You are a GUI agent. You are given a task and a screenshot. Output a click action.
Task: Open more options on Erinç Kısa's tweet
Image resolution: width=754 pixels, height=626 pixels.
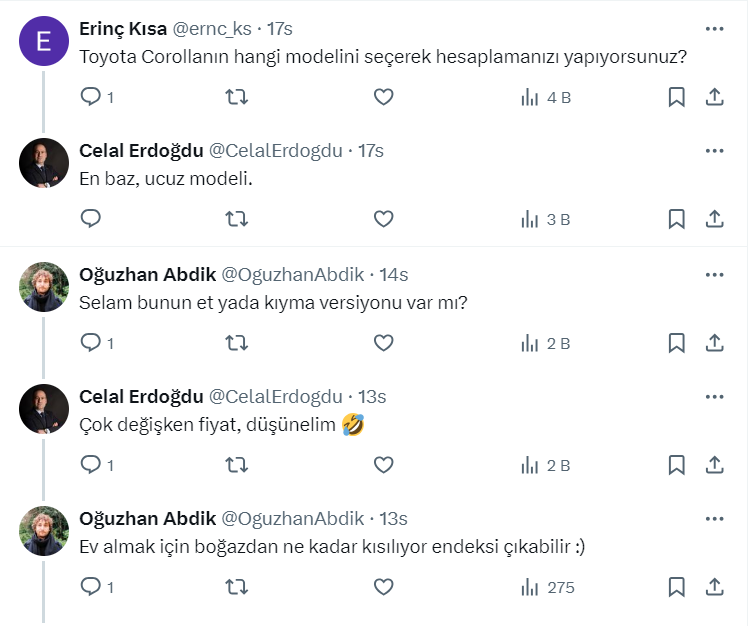point(714,28)
